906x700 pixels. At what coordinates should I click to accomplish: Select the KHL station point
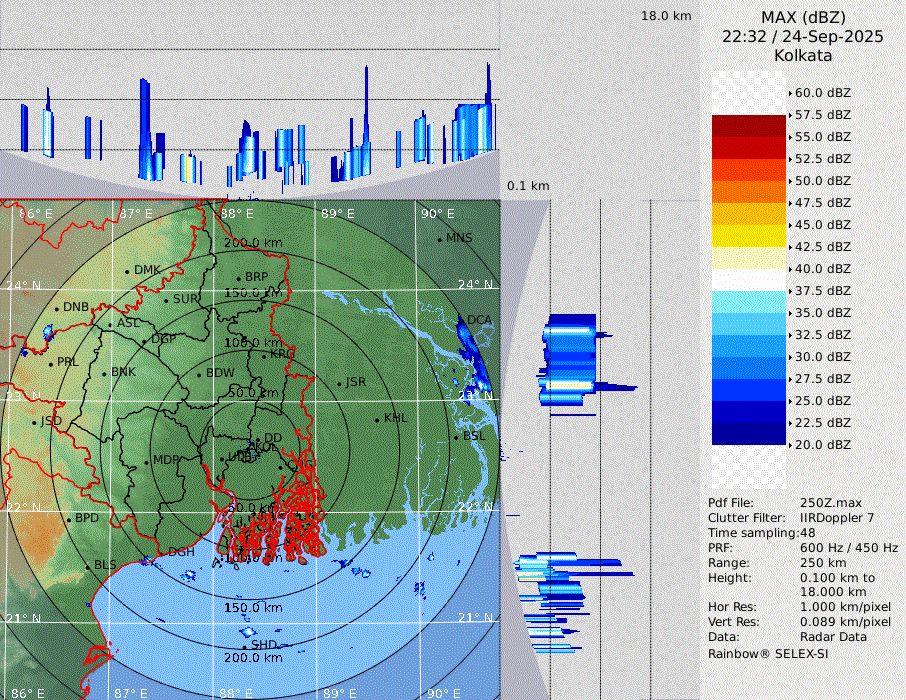coord(377,419)
